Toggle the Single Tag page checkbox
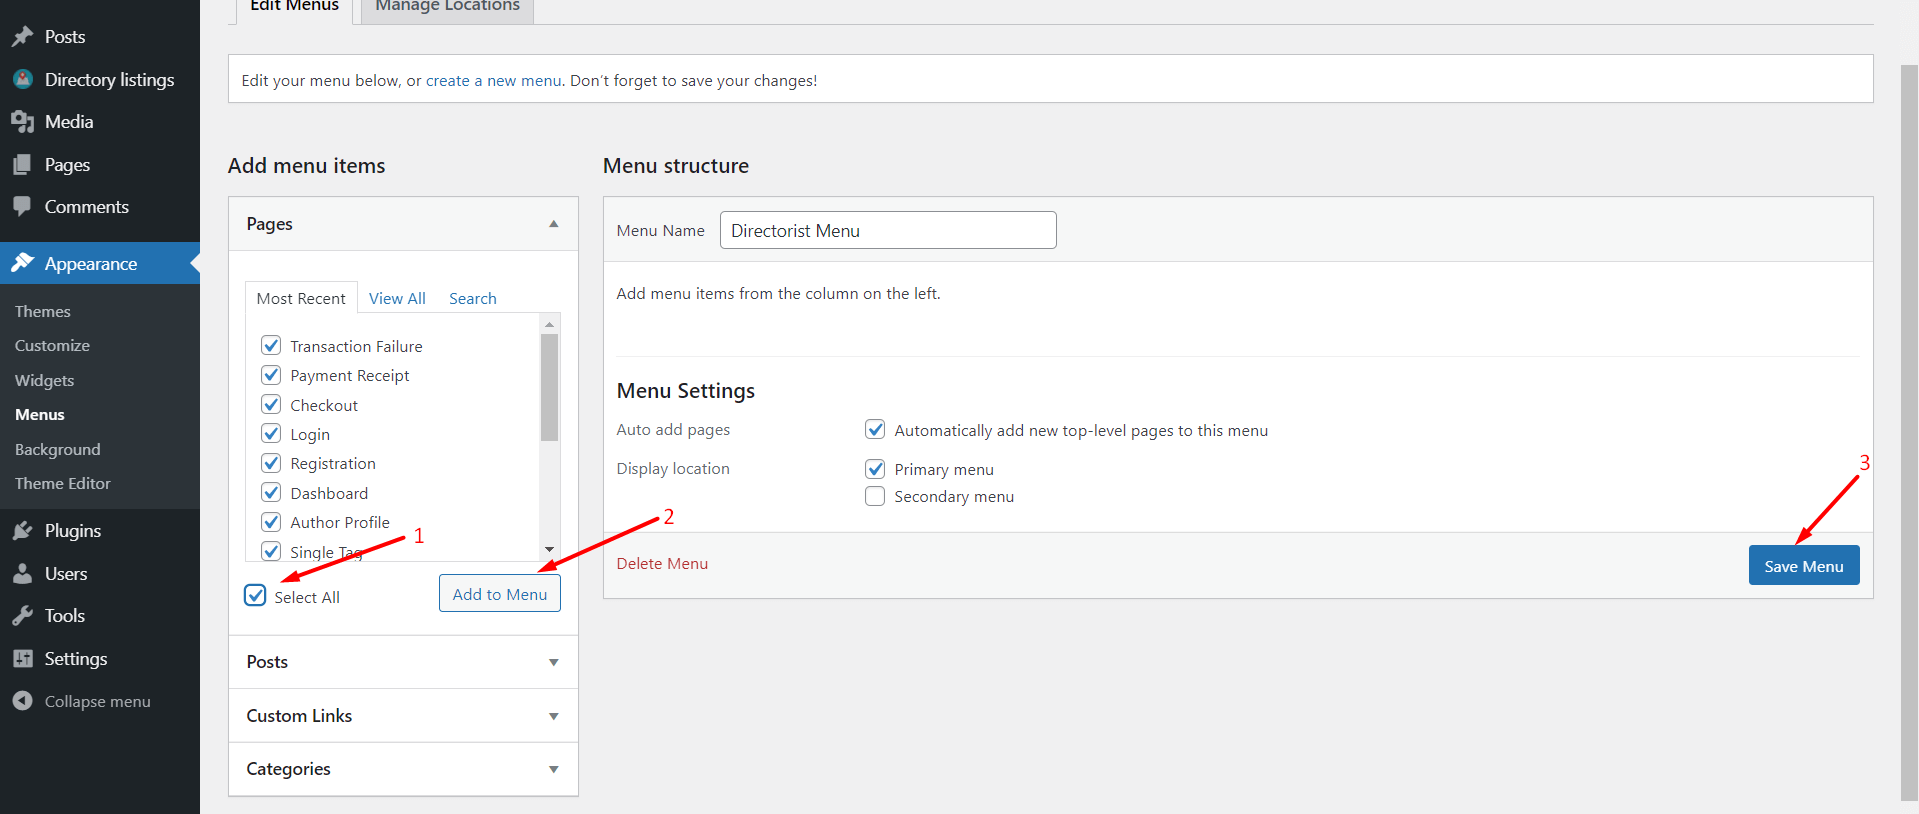The height and width of the screenshot is (814, 1919). coord(271,551)
